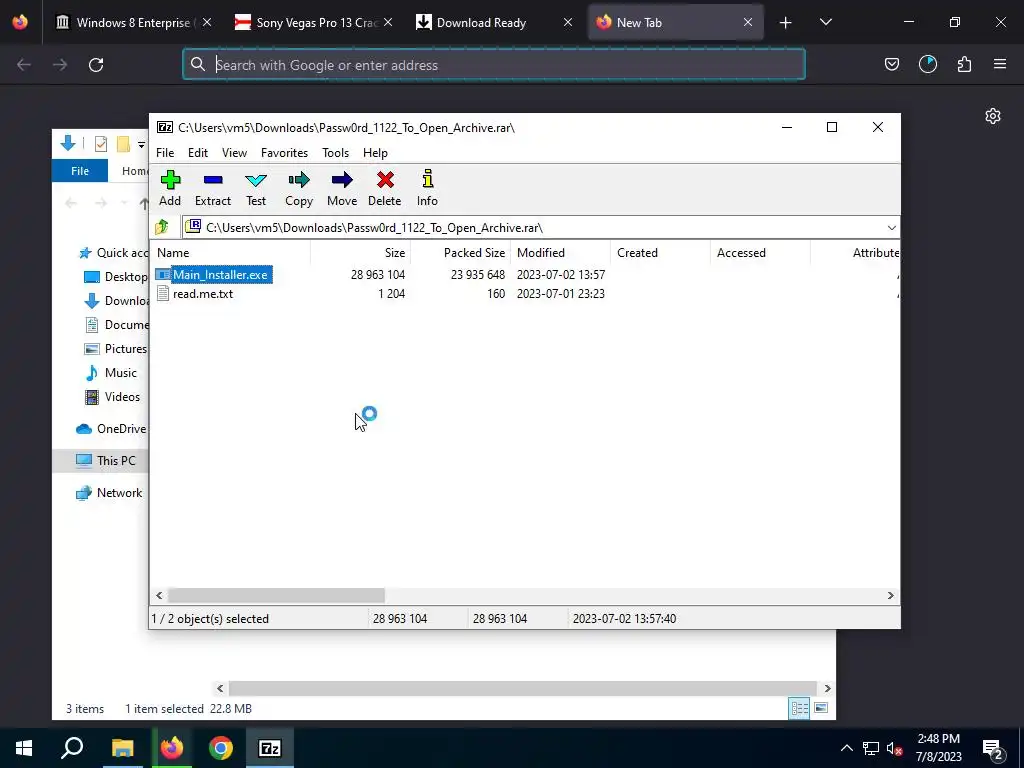Select OneDrive in Explorer sidebar
Screen dimensions: 1024x768
click(x=111, y=429)
